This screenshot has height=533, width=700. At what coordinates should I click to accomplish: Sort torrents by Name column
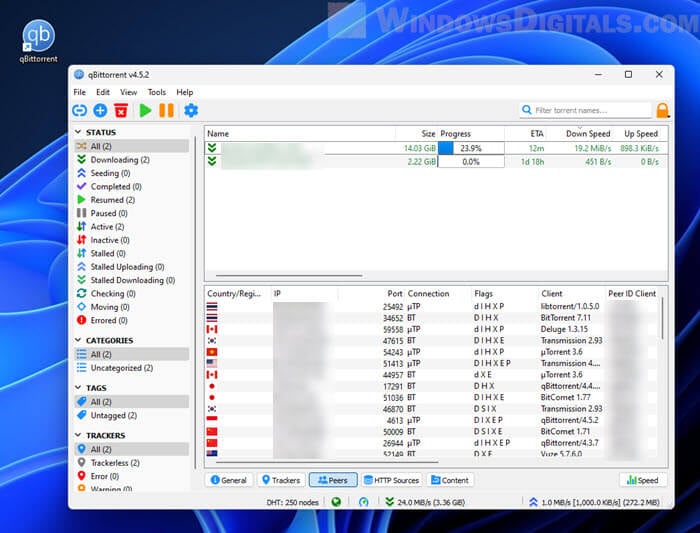(300, 133)
